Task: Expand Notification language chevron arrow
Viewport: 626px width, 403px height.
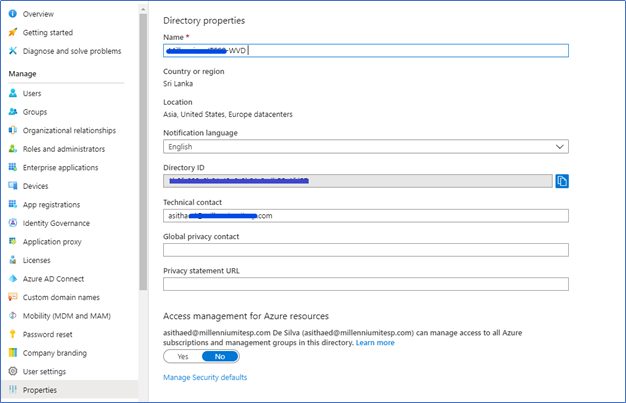Action: pos(560,147)
